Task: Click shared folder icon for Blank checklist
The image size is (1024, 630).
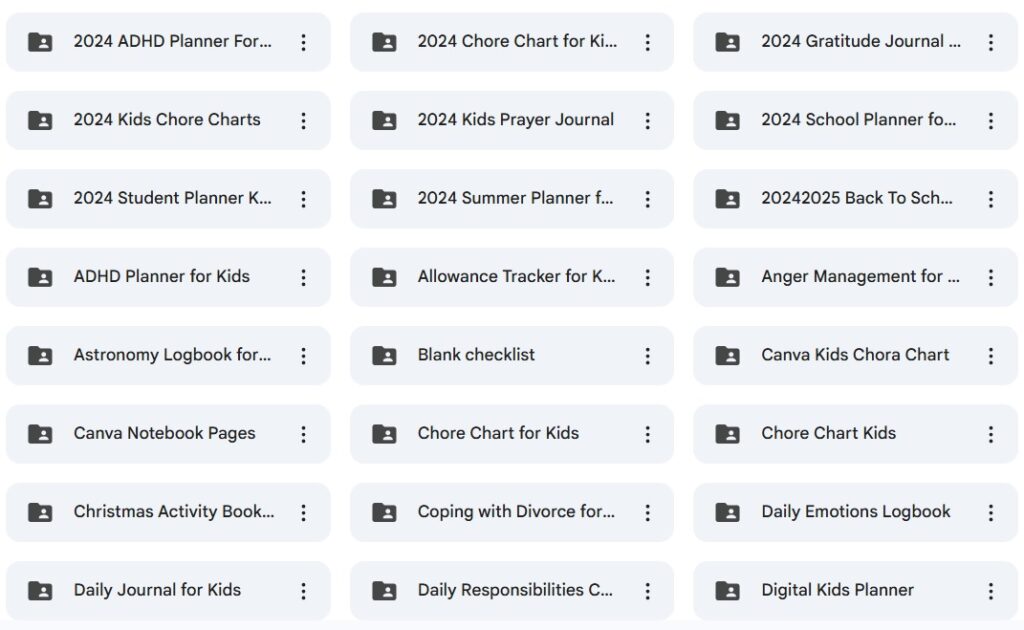Action: tap(384, 355)
